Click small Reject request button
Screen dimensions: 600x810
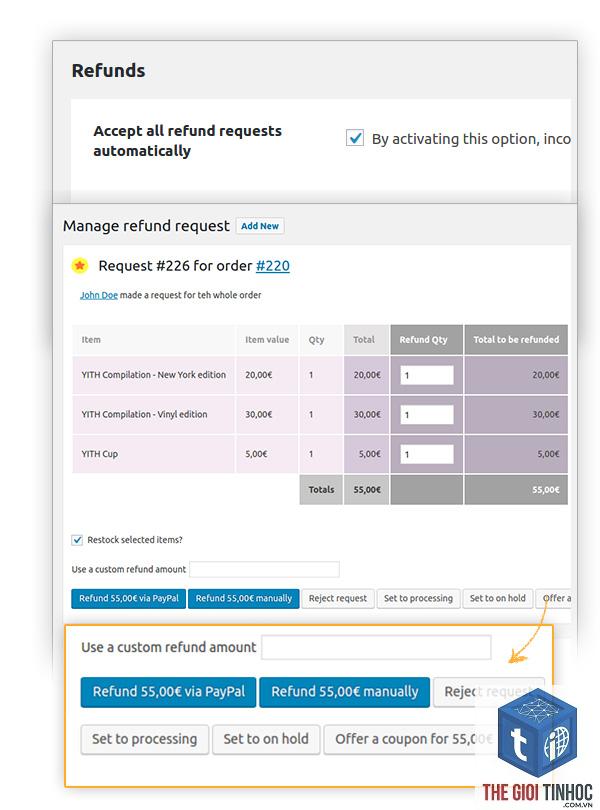coord(338,598)
